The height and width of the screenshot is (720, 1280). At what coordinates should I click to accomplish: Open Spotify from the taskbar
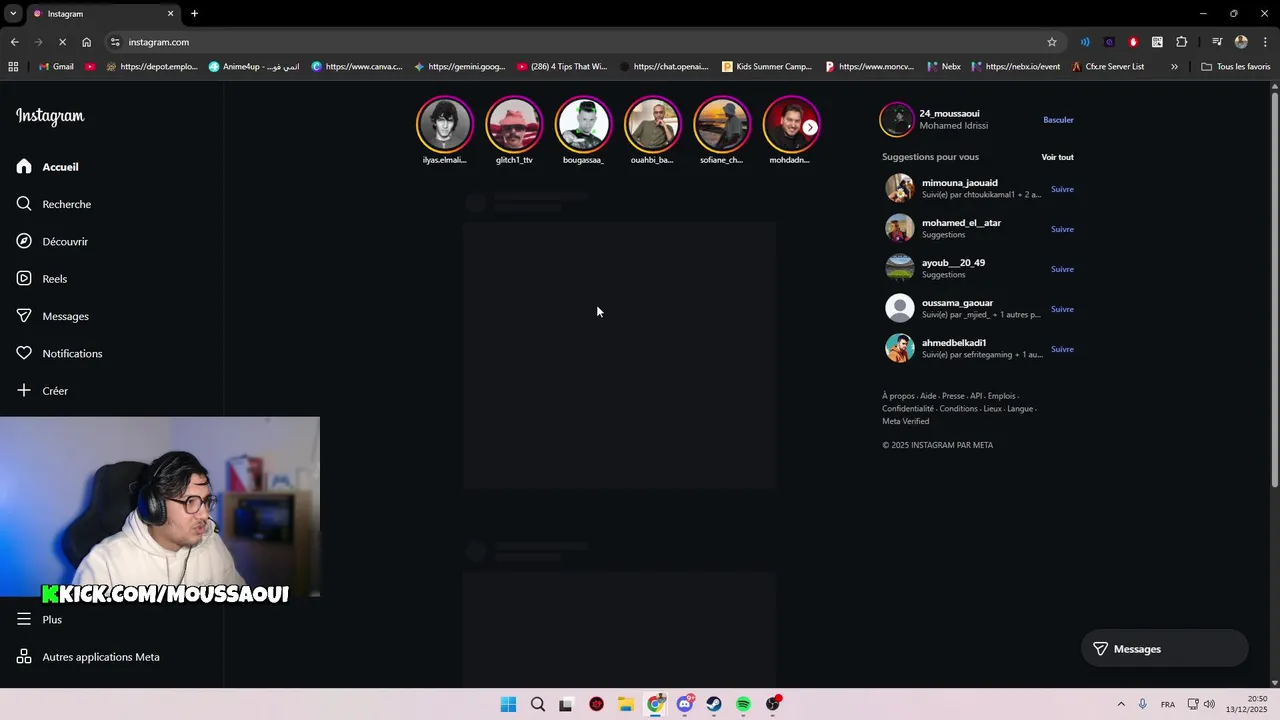pyautogui.click(x=743, y=704)
